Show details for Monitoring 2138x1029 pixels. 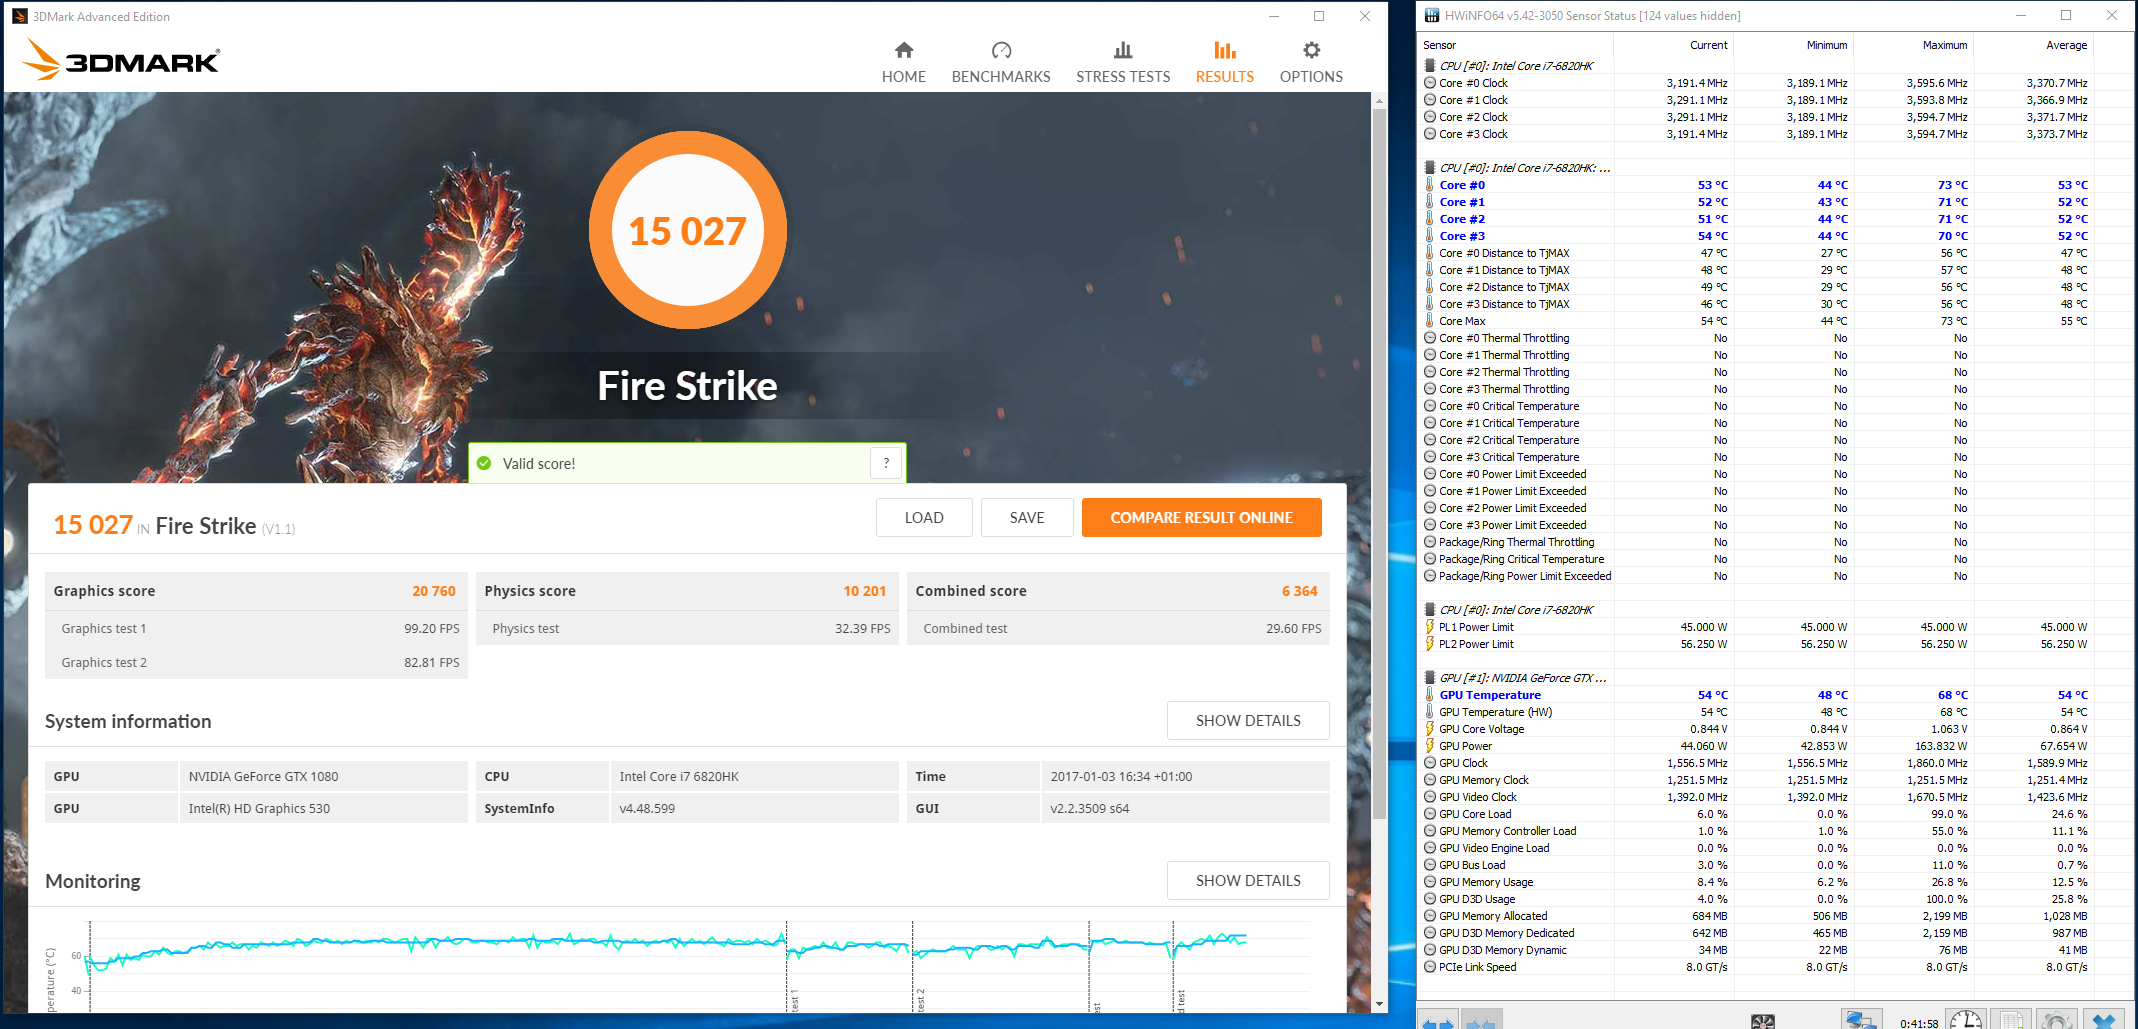coord(1248,880)
